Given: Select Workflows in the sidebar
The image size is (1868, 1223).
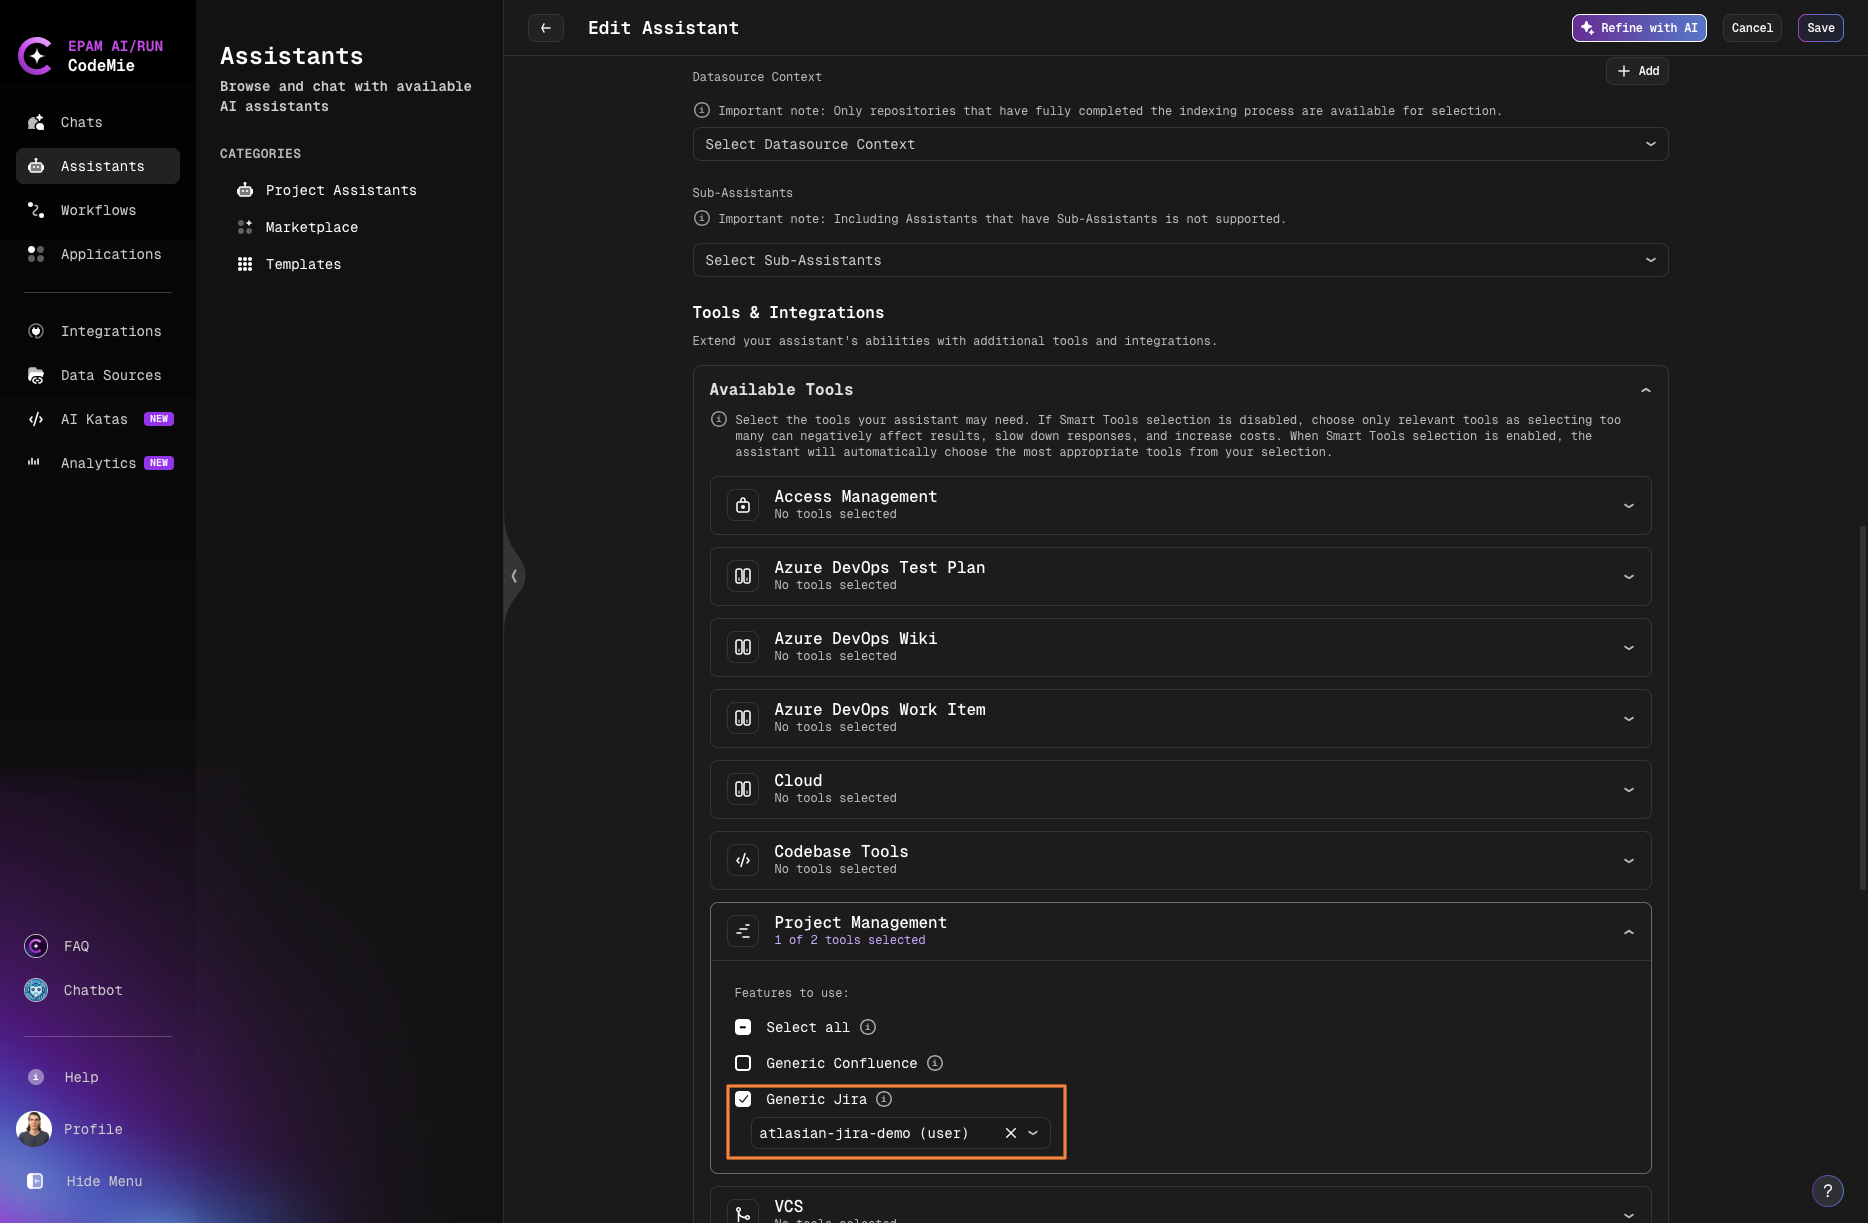Looking at the screenshot, I should [x=98, y=210].
